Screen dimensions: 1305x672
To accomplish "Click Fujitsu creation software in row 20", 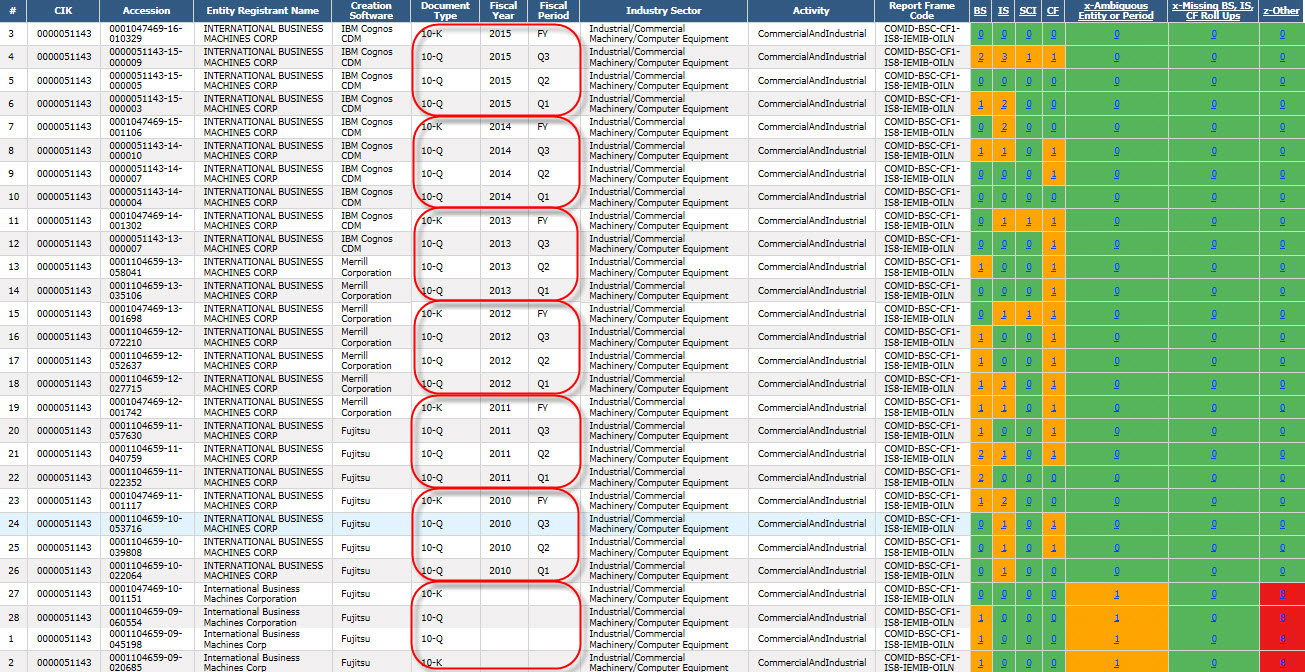I will [x=355, y=431].
